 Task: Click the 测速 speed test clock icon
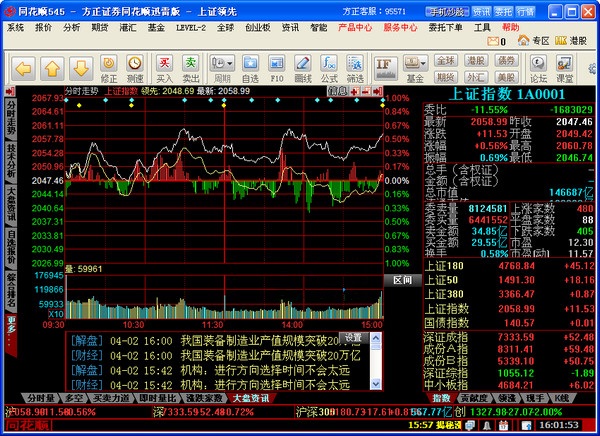(x=135, y=68)
